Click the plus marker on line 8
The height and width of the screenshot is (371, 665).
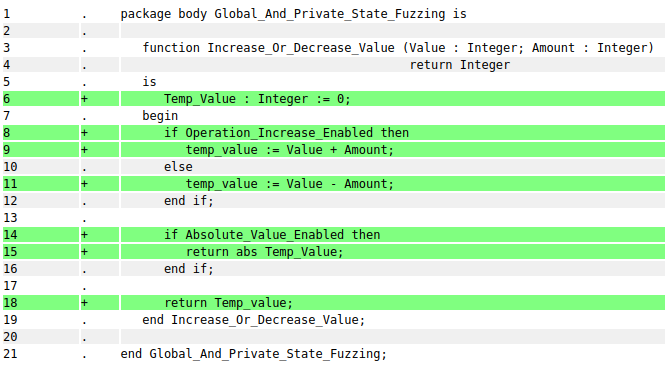[84, 133]
